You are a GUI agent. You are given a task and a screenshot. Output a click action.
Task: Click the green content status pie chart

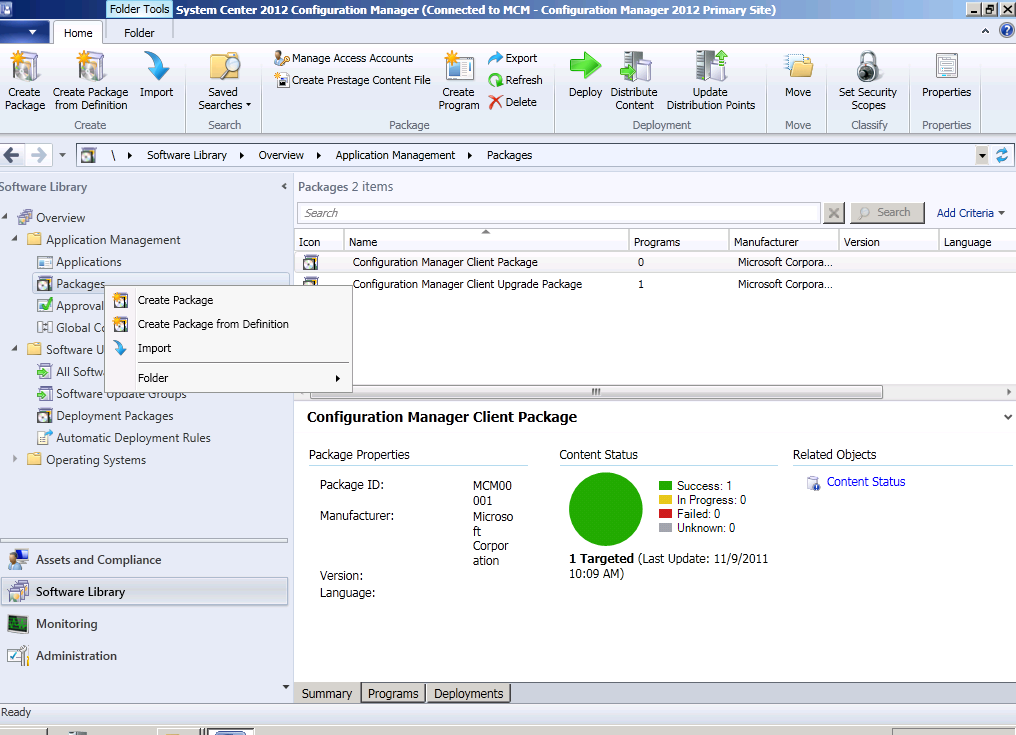click(605, 509)
